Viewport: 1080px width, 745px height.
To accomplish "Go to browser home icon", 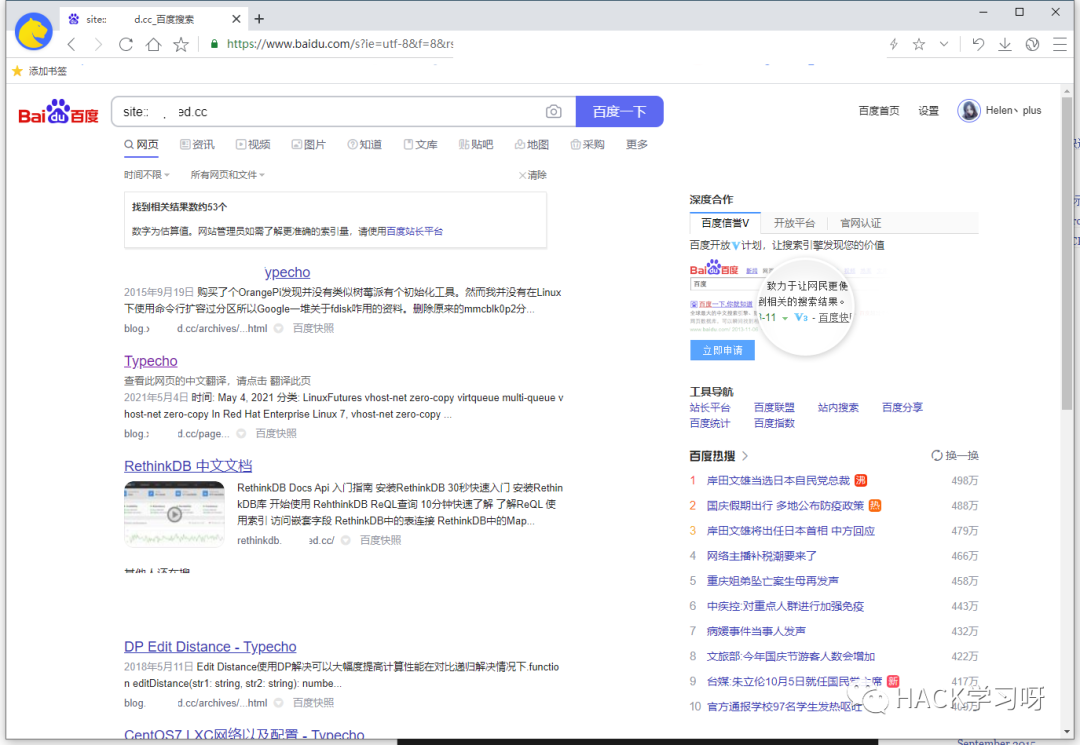I will 153,45.
